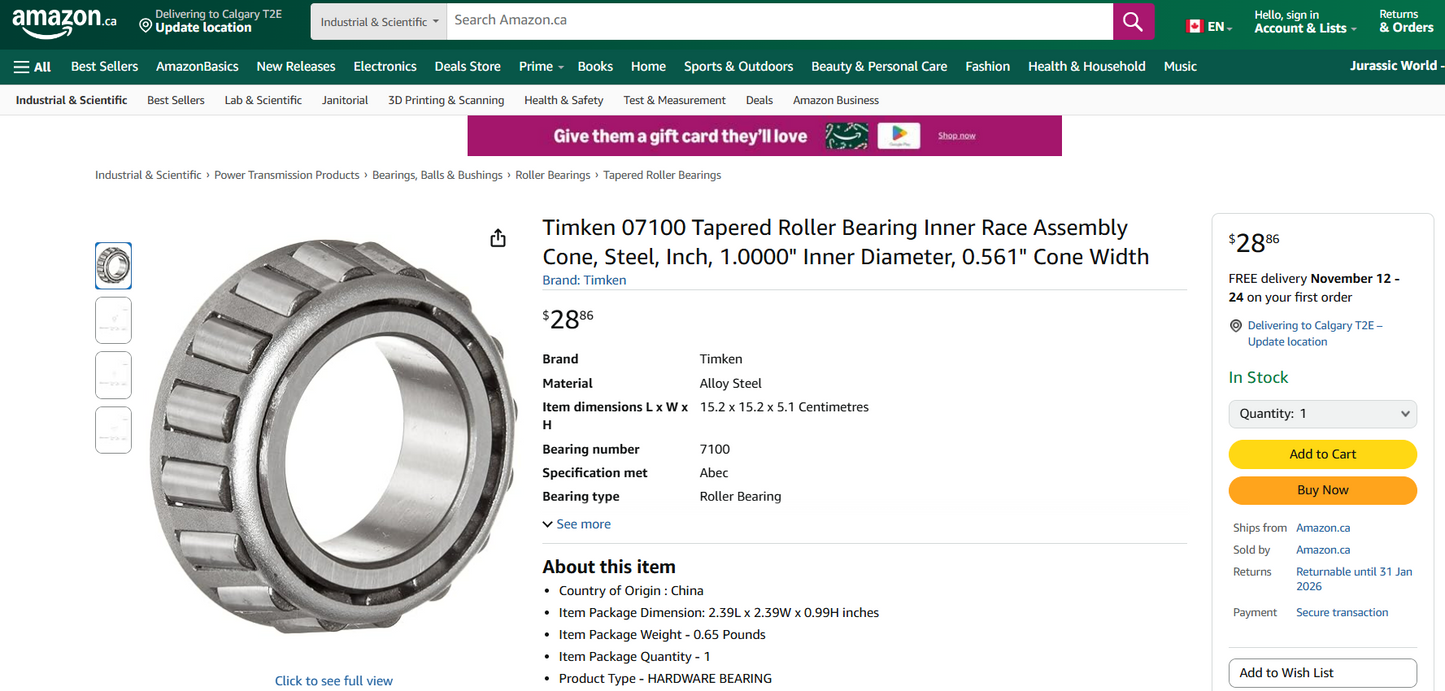Click the share icon beside the product title

tap(497, 238)
